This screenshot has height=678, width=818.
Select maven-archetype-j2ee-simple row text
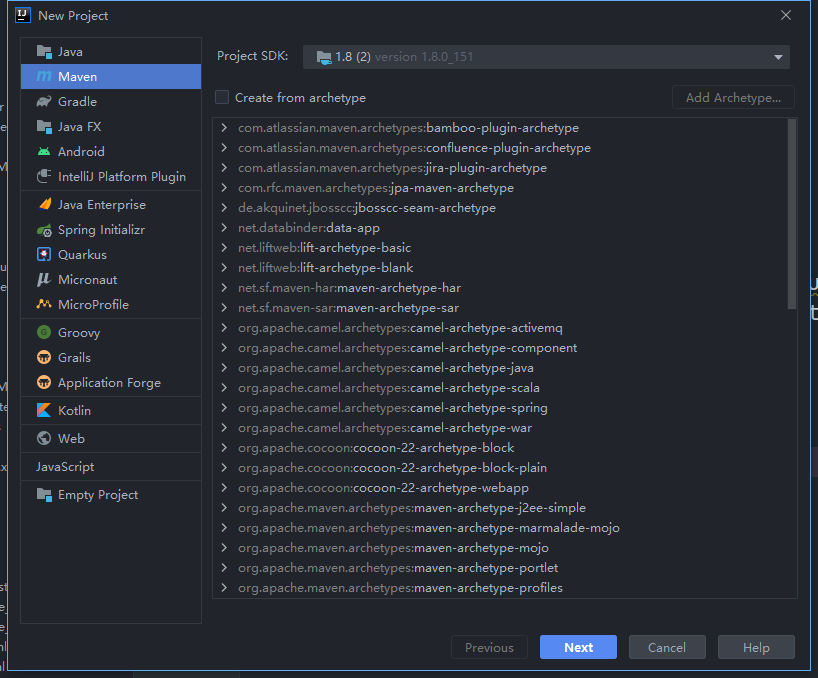[412, 508]
